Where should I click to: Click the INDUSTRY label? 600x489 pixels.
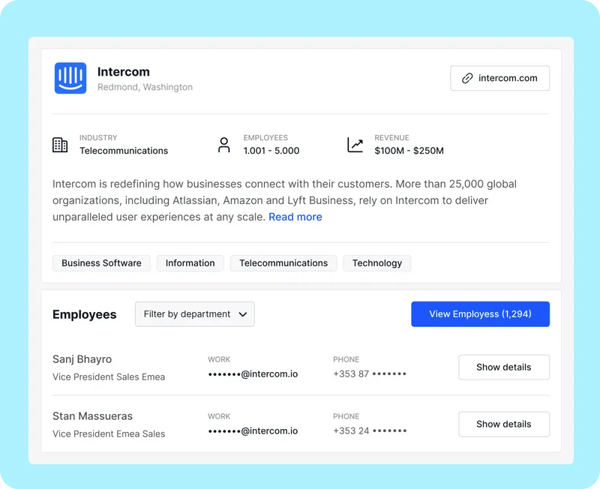[98, 138]
